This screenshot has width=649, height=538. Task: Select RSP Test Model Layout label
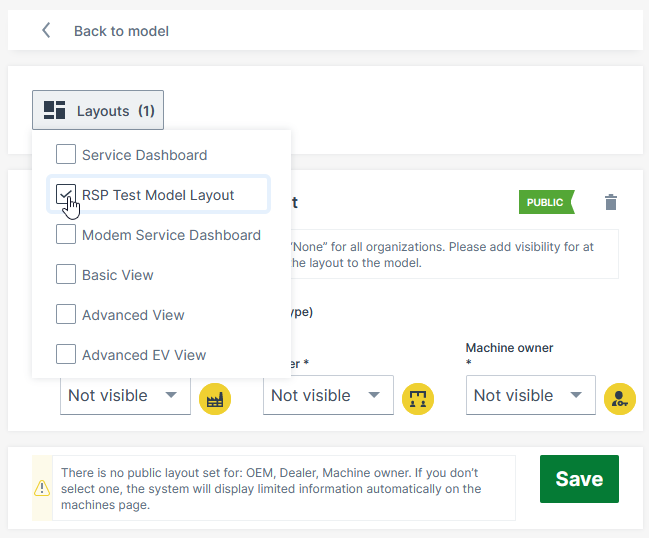click(x=158, y=195)
